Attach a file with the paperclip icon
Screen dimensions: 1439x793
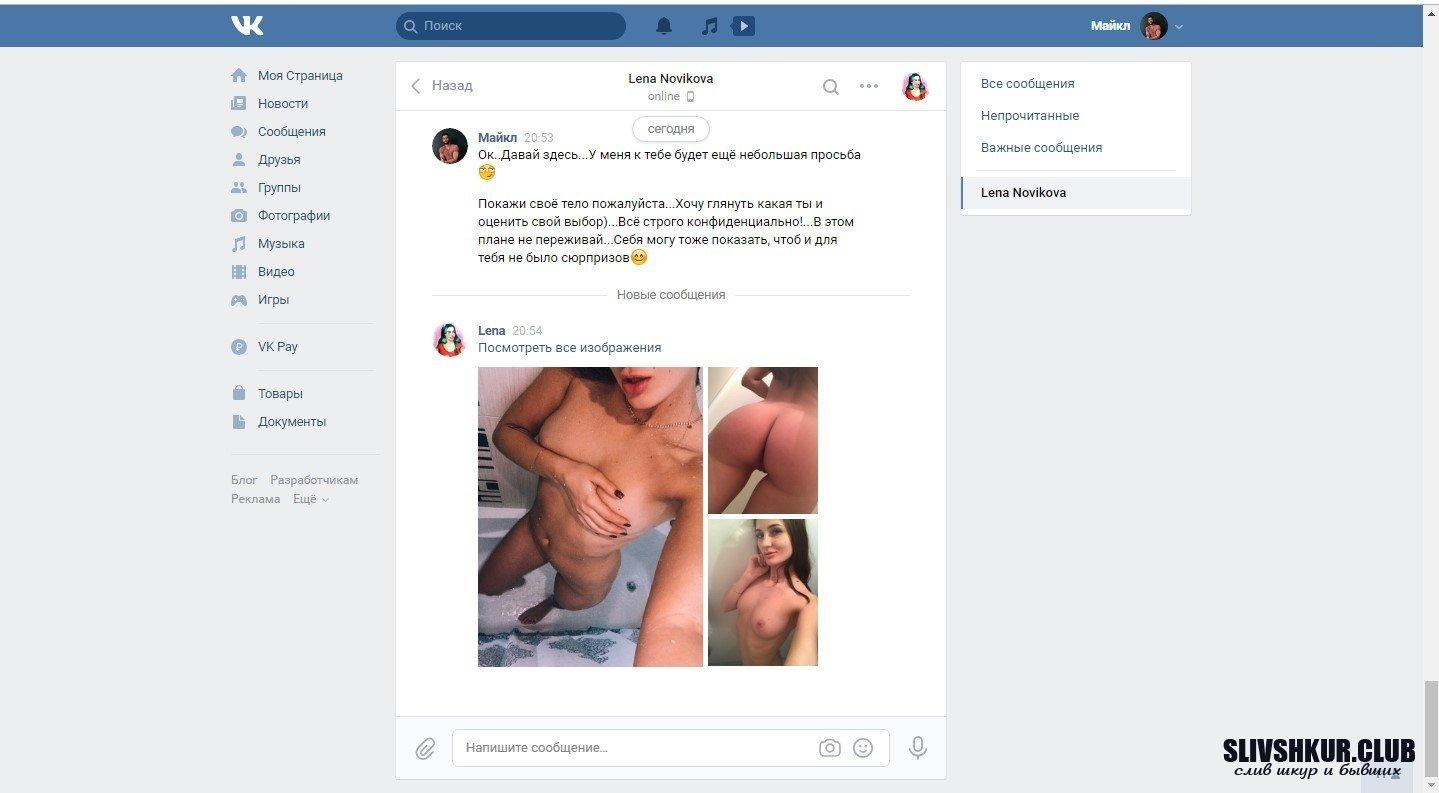point(425,748)
